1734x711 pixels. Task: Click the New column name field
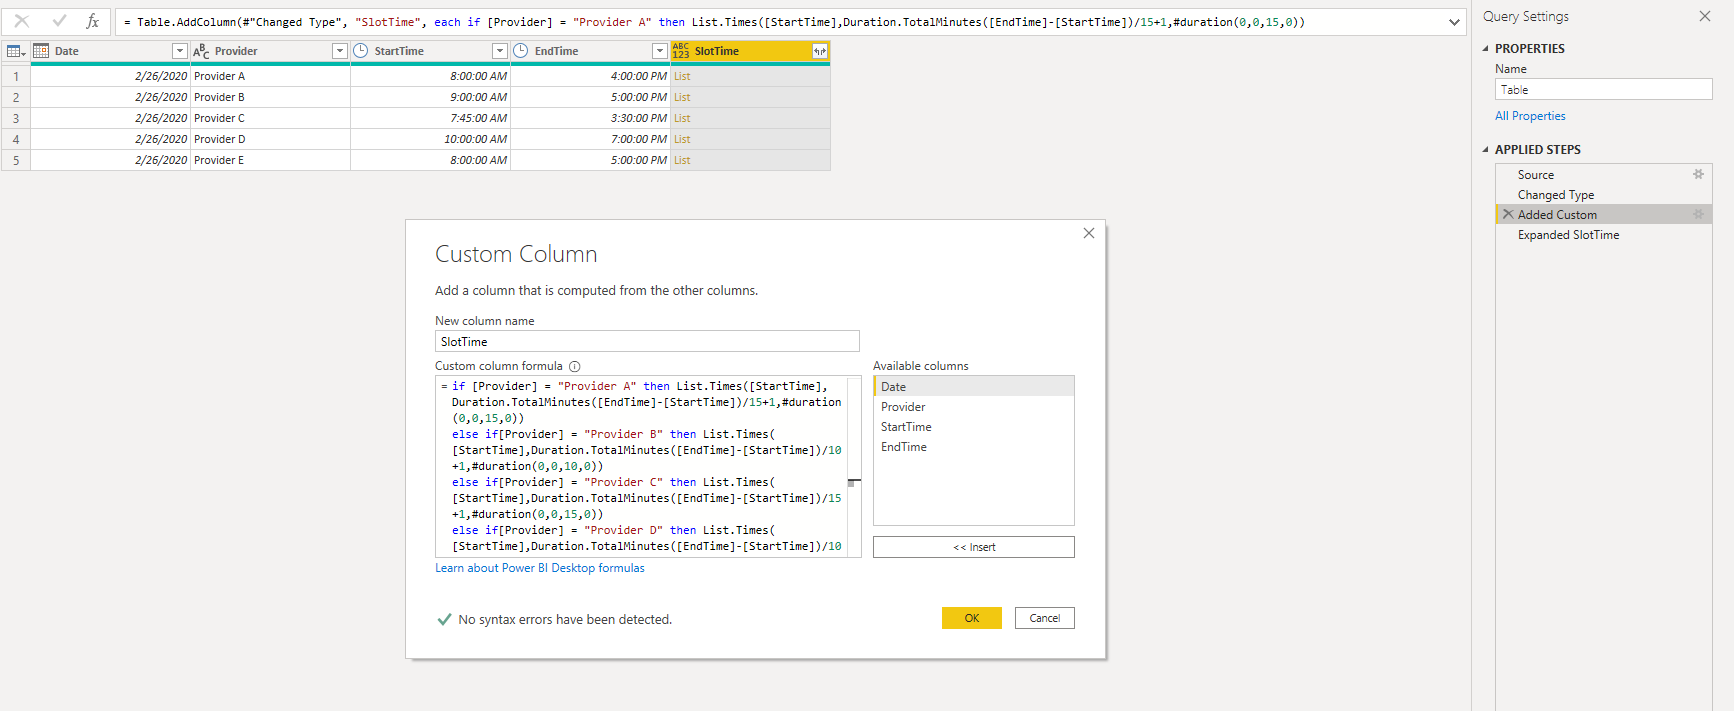[647, 341]
